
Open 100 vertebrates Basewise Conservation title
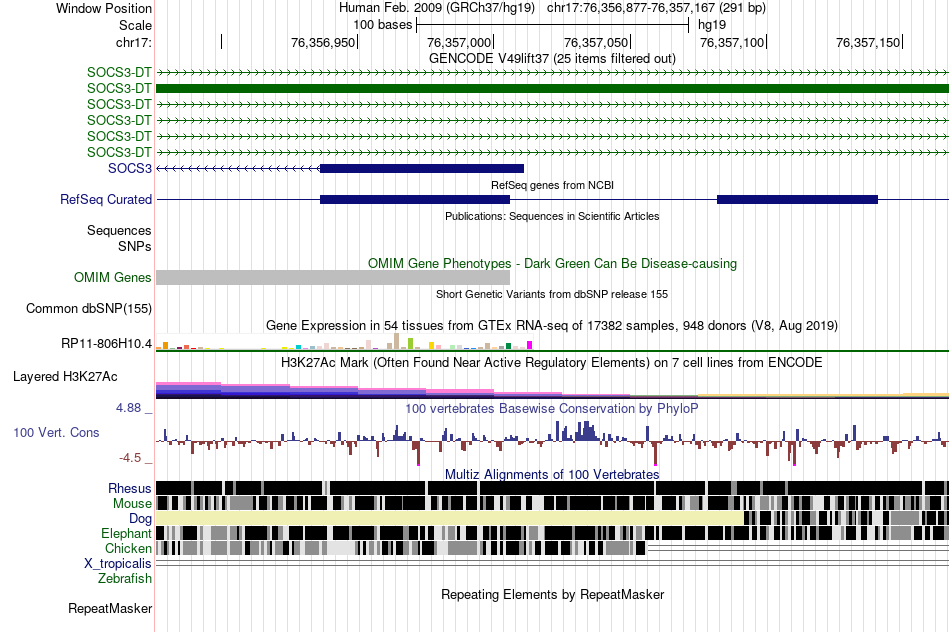click(552, 408)
